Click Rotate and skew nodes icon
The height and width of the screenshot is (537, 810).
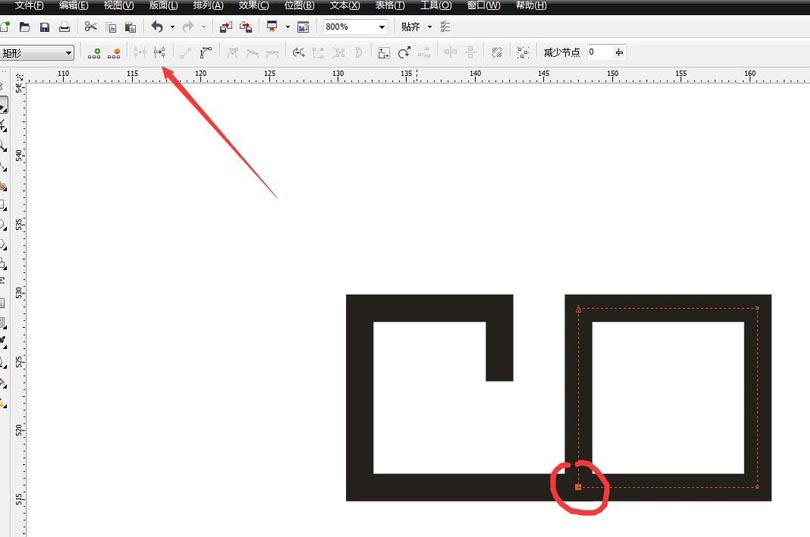click(x=404, y=52)
